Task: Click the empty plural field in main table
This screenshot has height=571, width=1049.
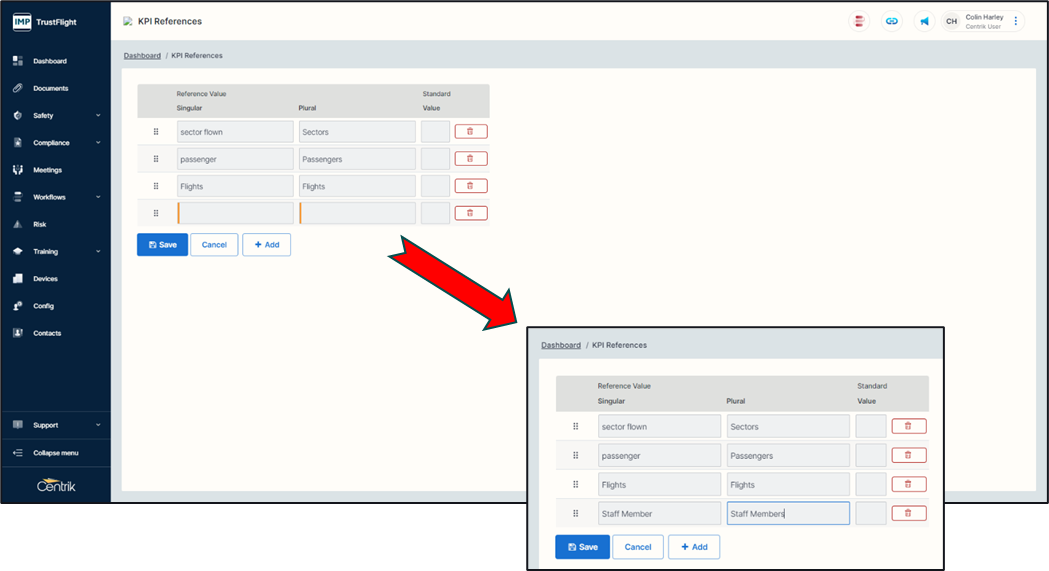Action: [x=357, y=213]
